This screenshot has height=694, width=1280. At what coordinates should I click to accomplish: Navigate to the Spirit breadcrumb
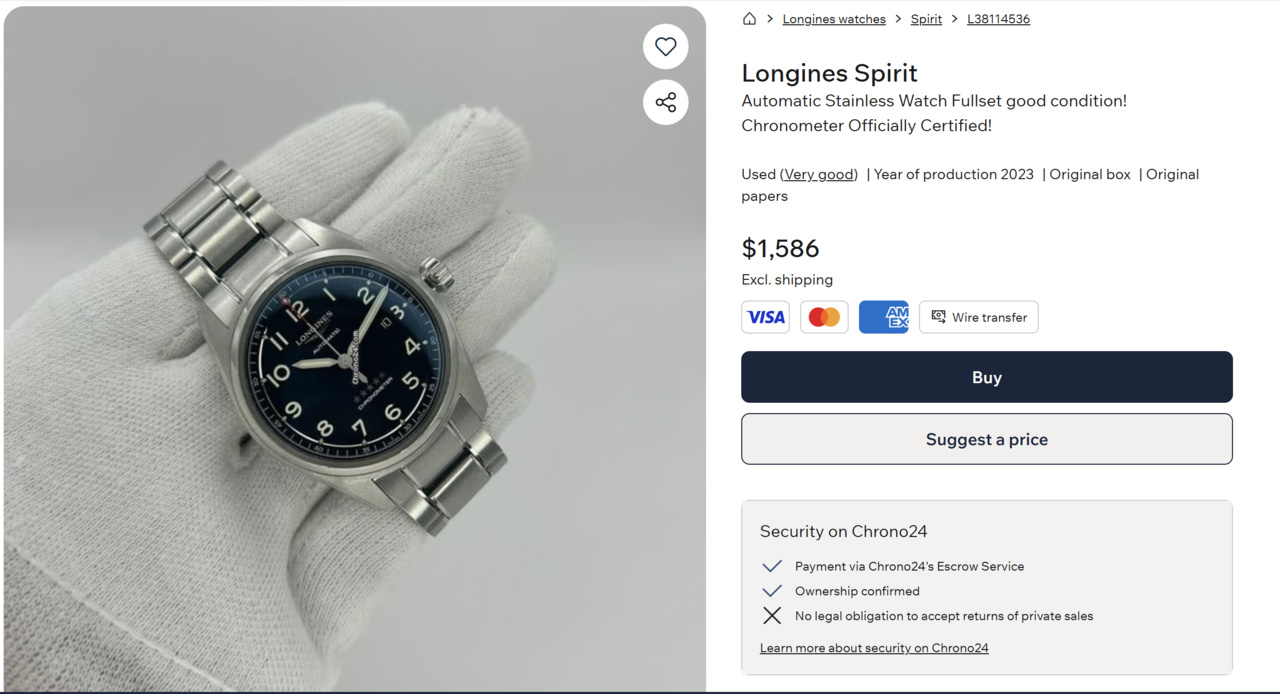point(926,19)
